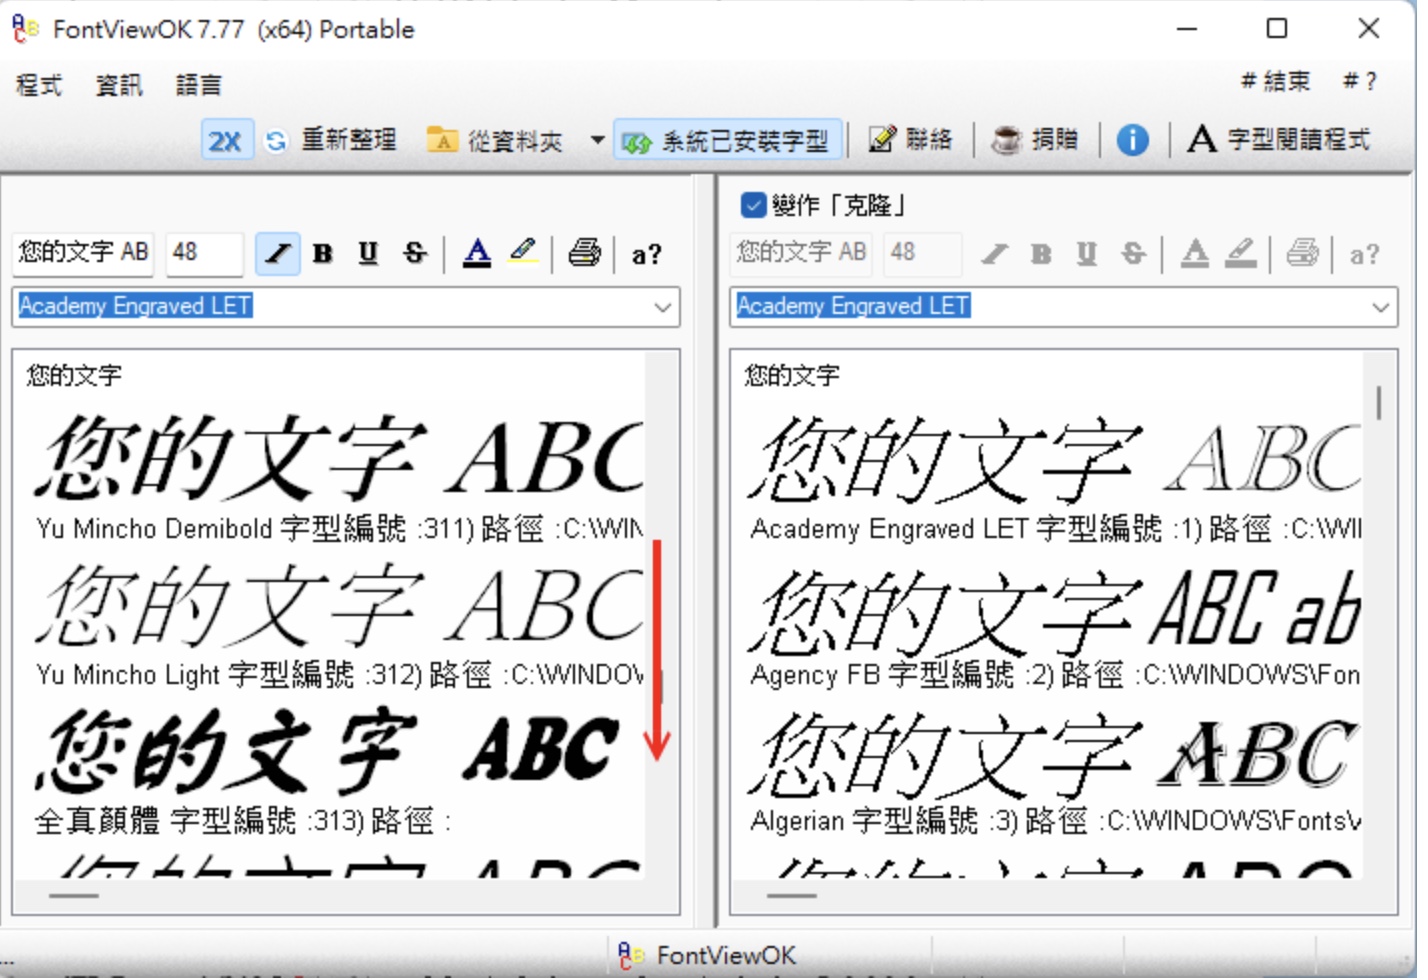Click the Algerian 字型編號 :3) label
Image resolution: width=1428 pixels, height=980 pixels.
coord(885,821)
